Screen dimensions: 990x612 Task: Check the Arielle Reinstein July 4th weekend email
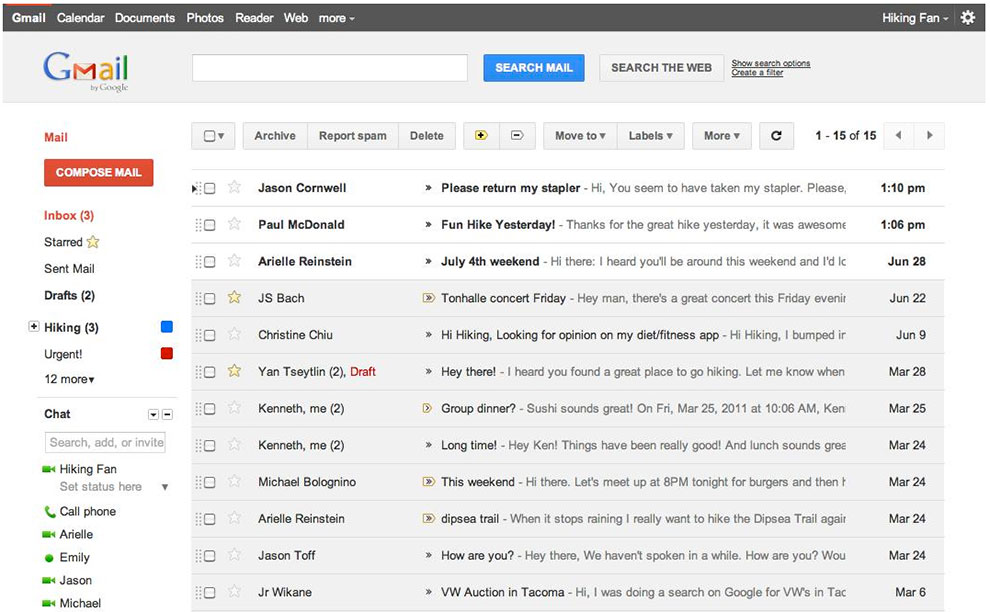(210, 261)
